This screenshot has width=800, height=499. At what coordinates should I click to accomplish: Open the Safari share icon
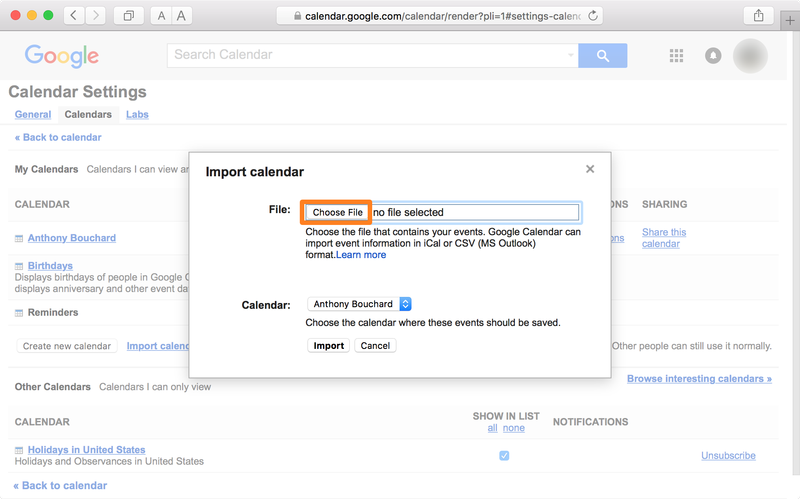point(759,16)
